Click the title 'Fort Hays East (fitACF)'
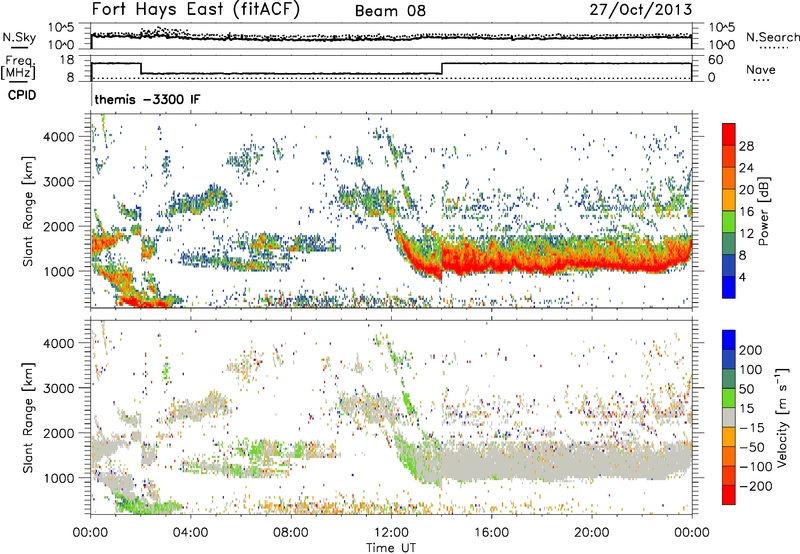This screenshot has width=800, height=554. tap(196, 9)
